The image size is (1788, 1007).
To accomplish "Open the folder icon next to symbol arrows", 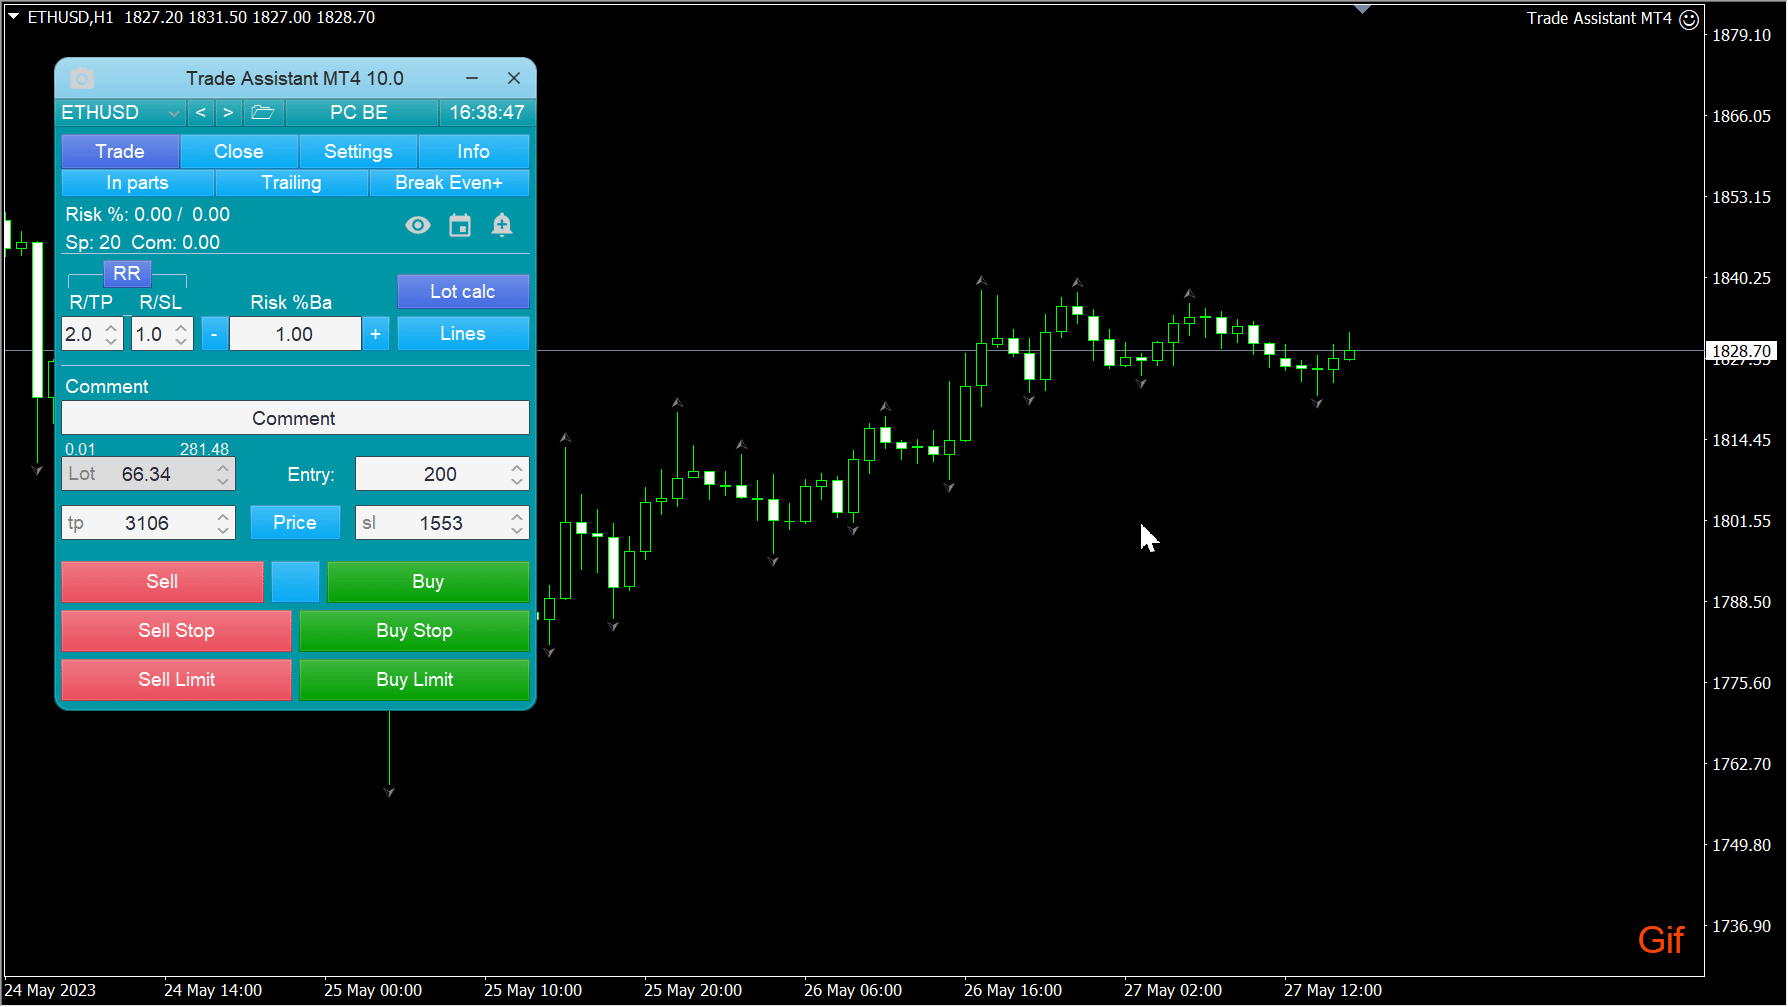I will tap(262, 112).
